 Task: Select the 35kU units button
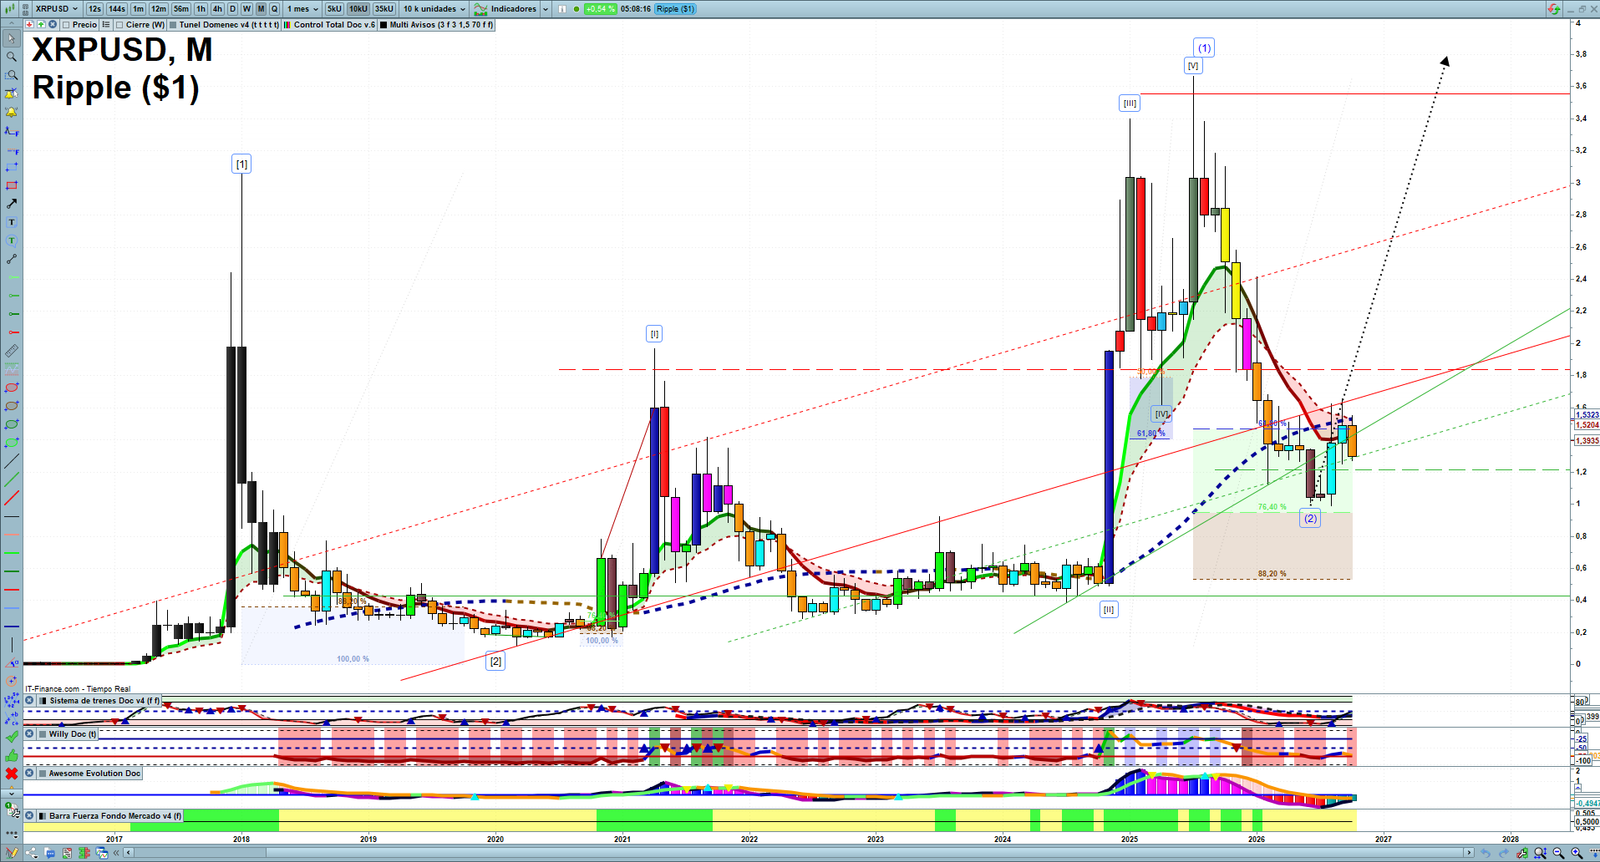pyautogui.click(x=384, y=9)
